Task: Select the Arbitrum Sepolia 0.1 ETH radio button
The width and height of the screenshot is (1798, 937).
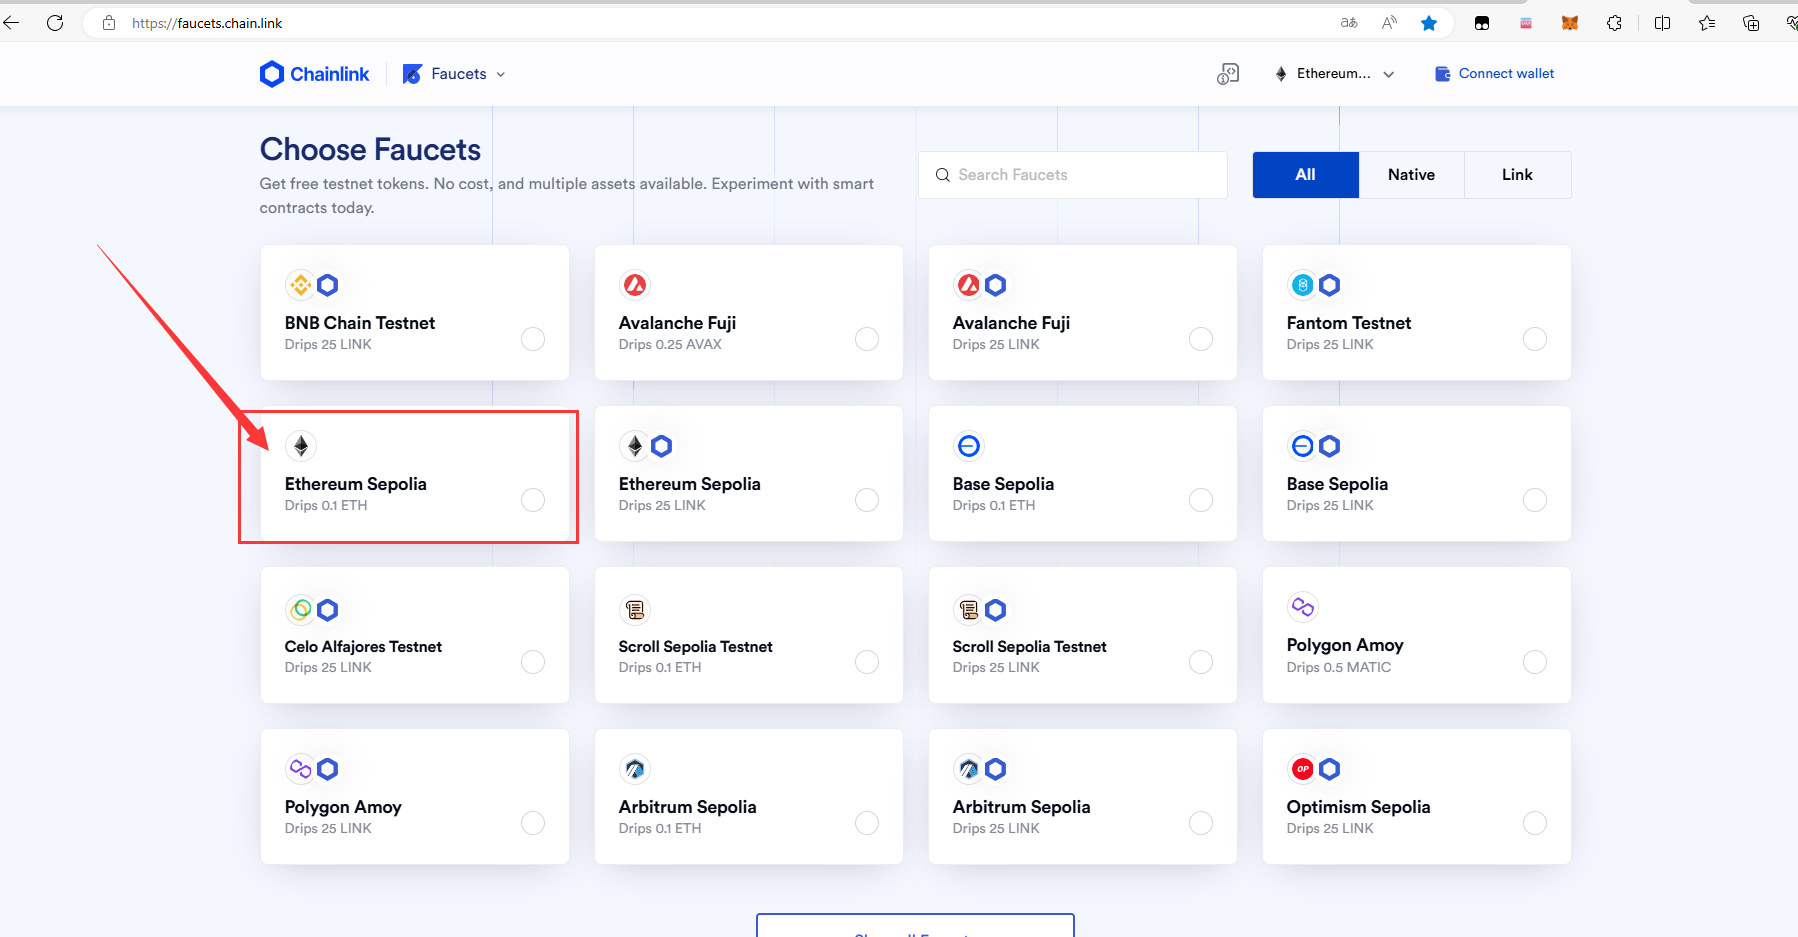Action: [867, 823]
